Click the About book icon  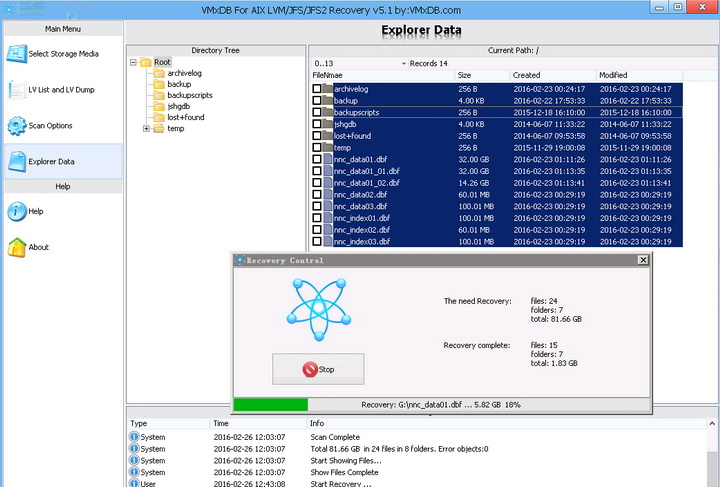(x=17, y=247)
